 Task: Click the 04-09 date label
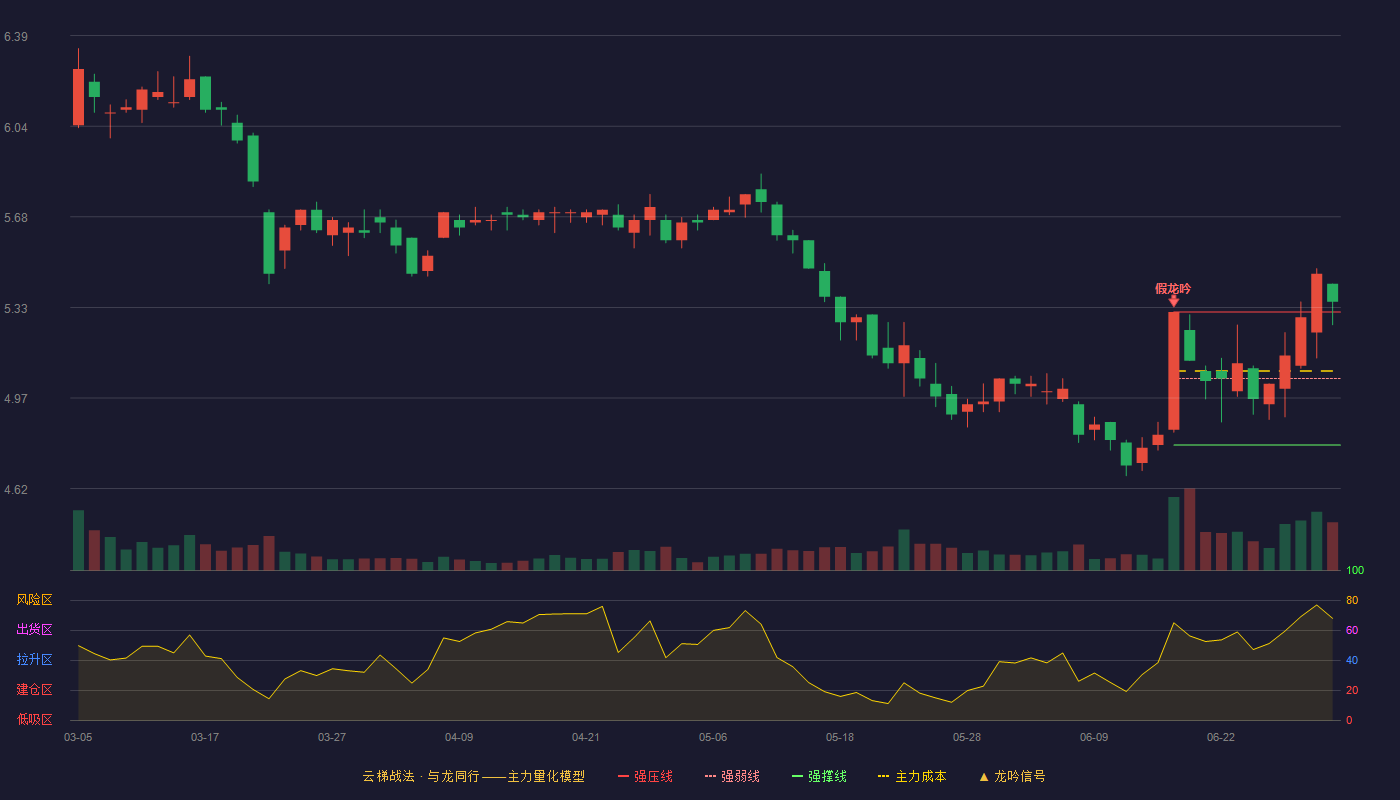tap(459, 737)
